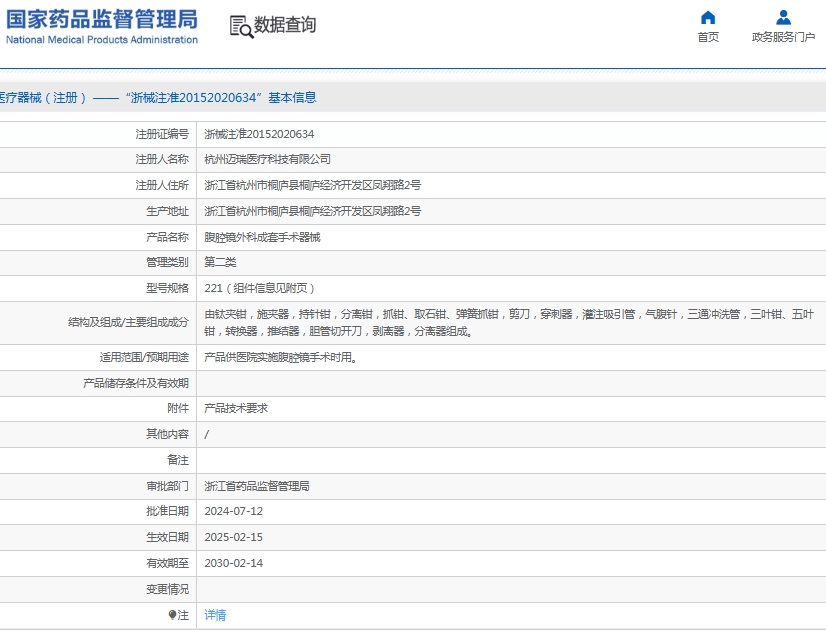Open the 数据查询 search icon

point(241,26)
